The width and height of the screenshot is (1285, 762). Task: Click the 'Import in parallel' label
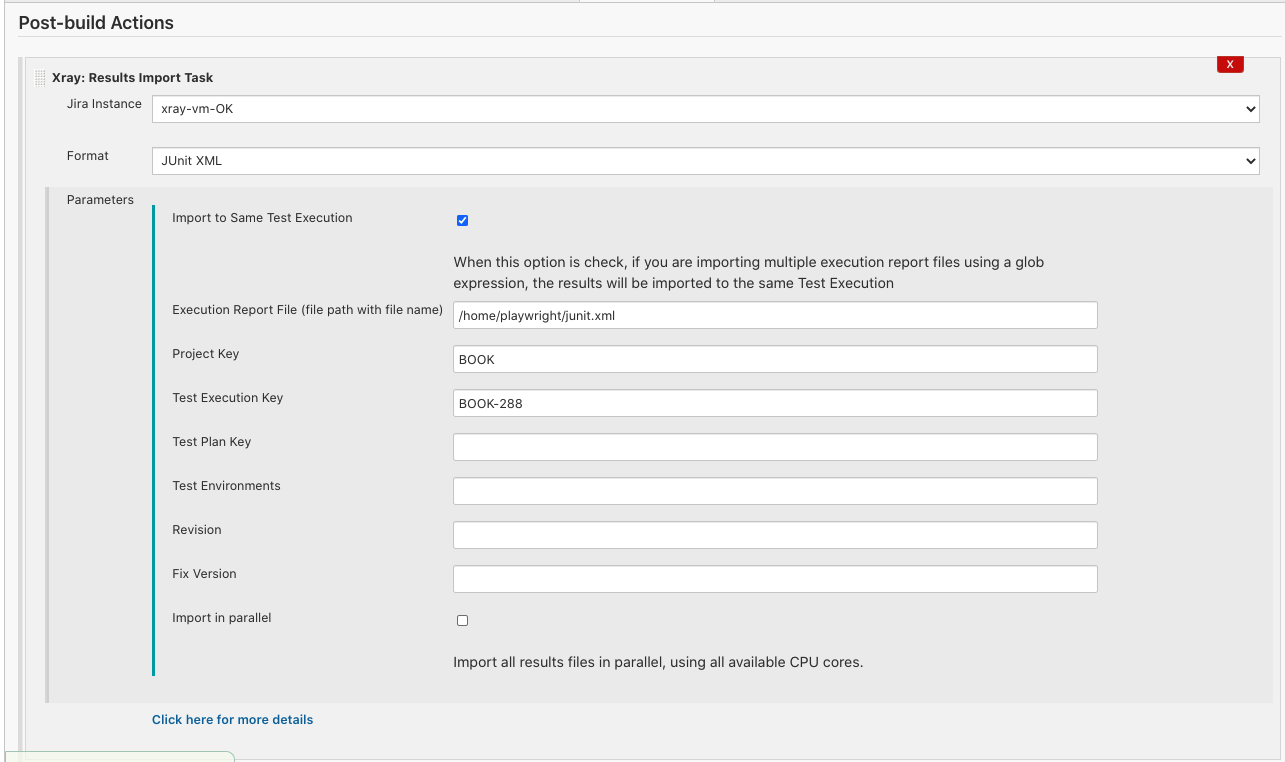tap(222, 618)
